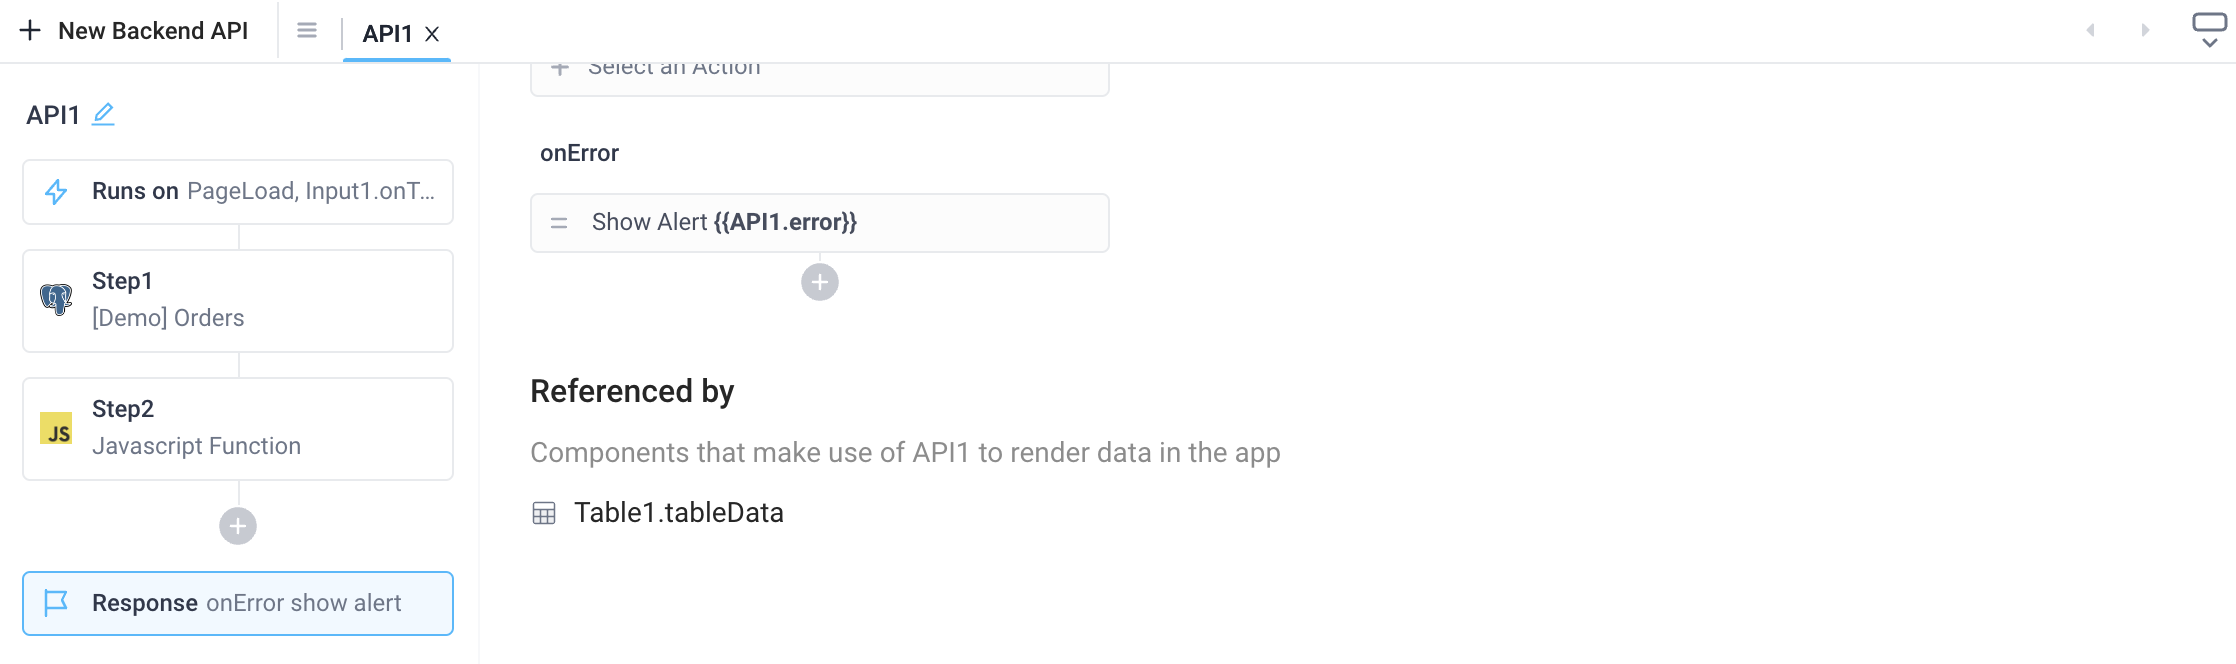
Task: Create a New Backend API
Action: click(135, 30)
